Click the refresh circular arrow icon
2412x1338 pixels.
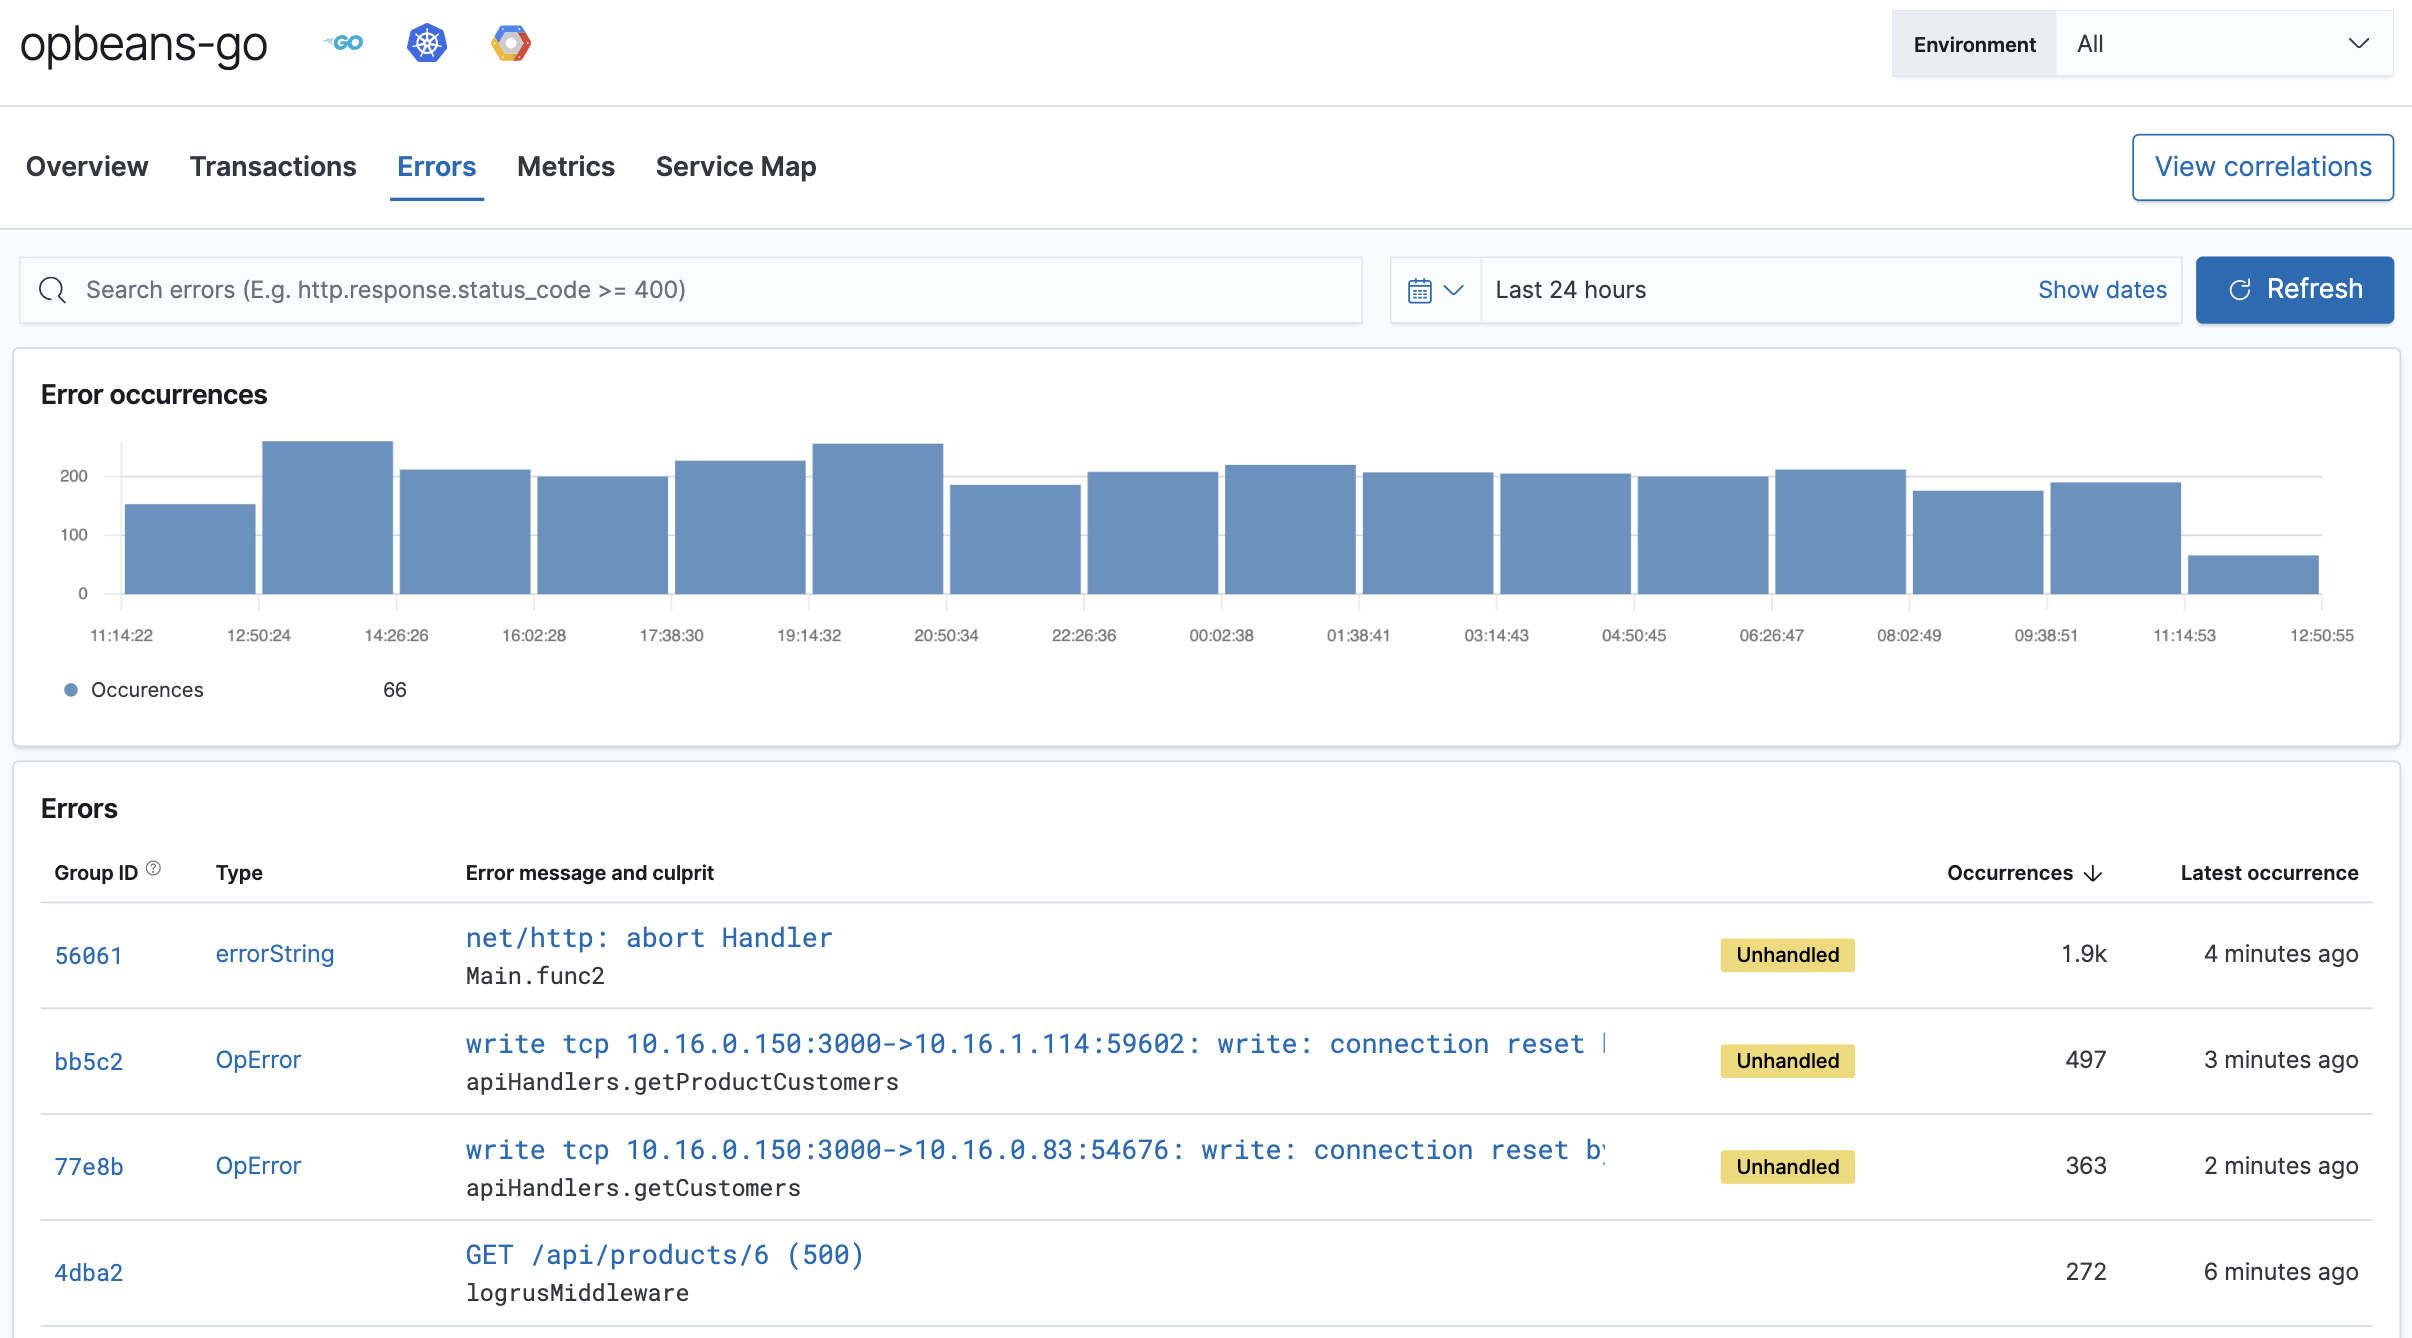[2240, 289]
